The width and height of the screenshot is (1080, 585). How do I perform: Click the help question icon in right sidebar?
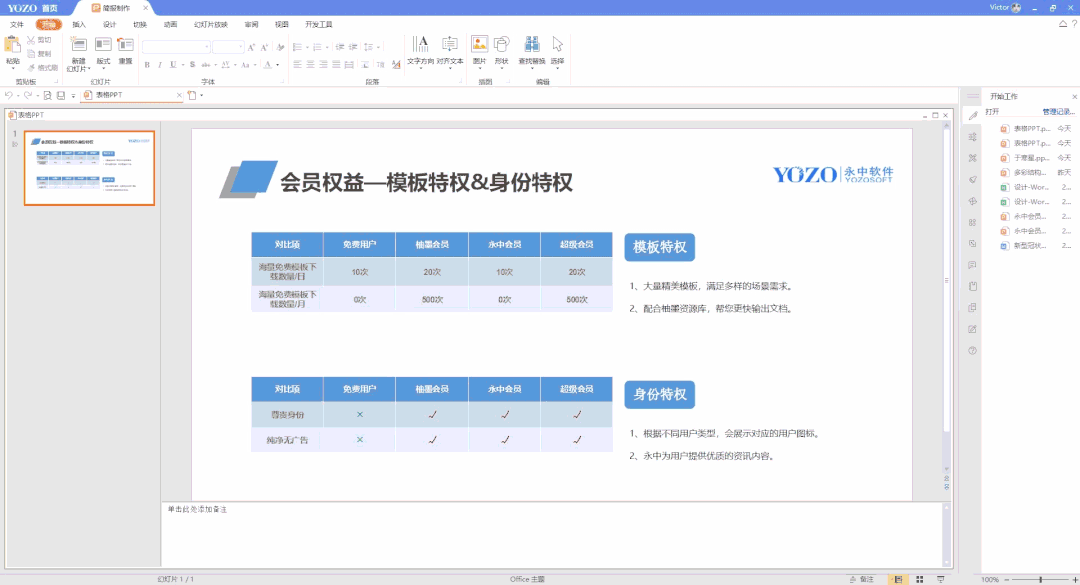pyautogui.click(x=973, y=351)
